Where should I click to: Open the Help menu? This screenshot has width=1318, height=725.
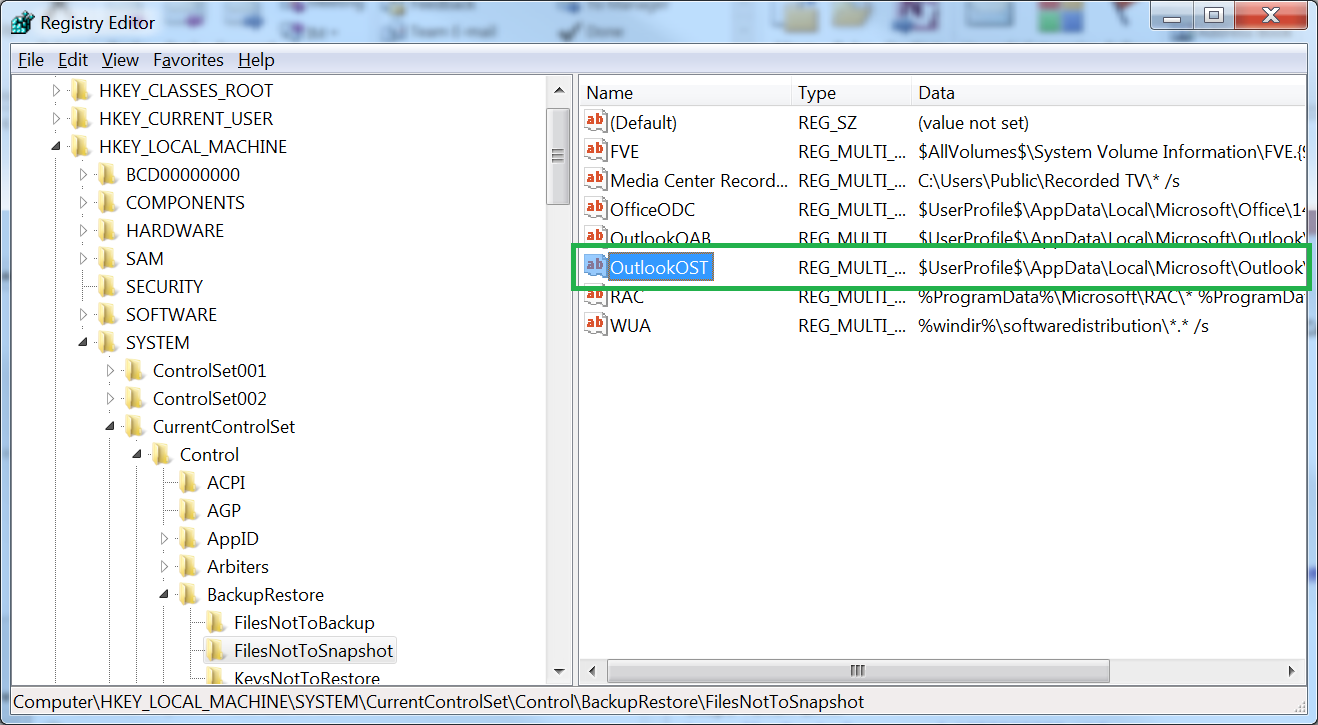[x=256, y=60]
